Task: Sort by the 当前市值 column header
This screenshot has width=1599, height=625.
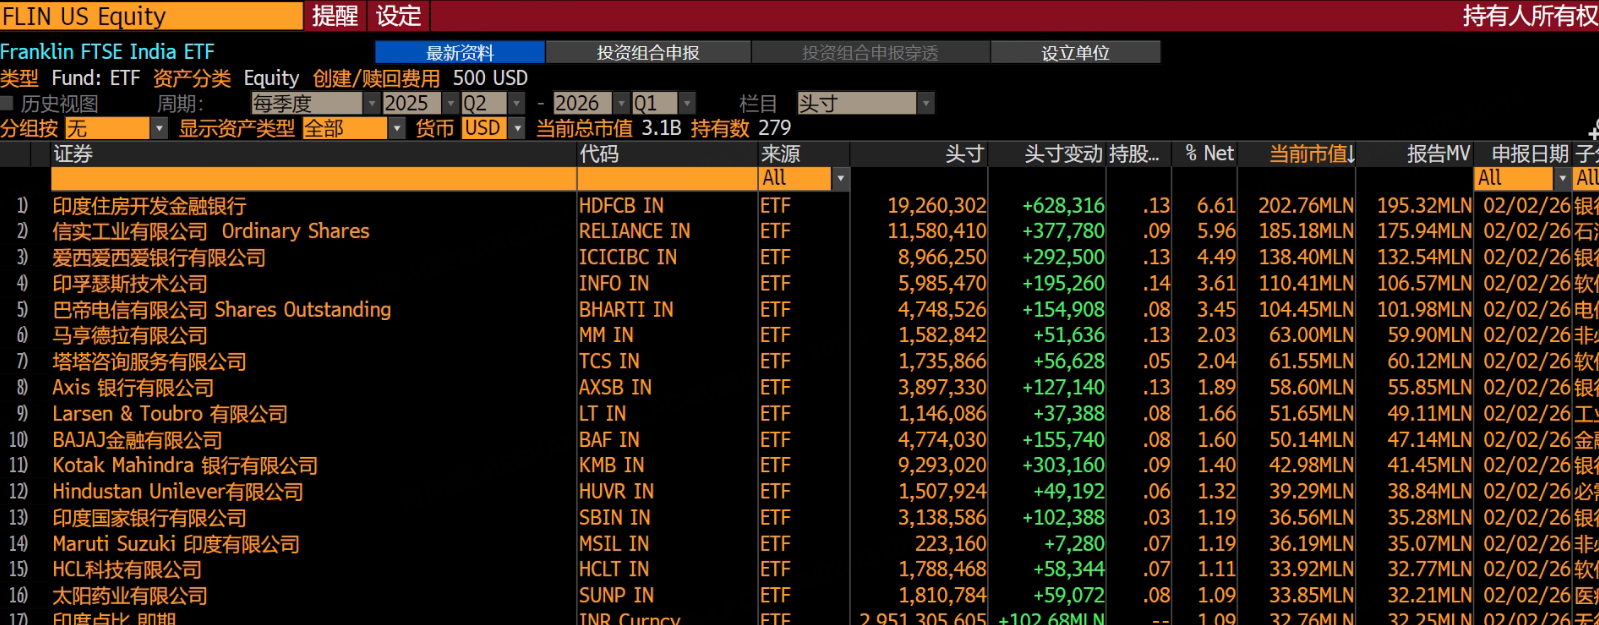Action: pyautogui.click(x=1312, y=154)
